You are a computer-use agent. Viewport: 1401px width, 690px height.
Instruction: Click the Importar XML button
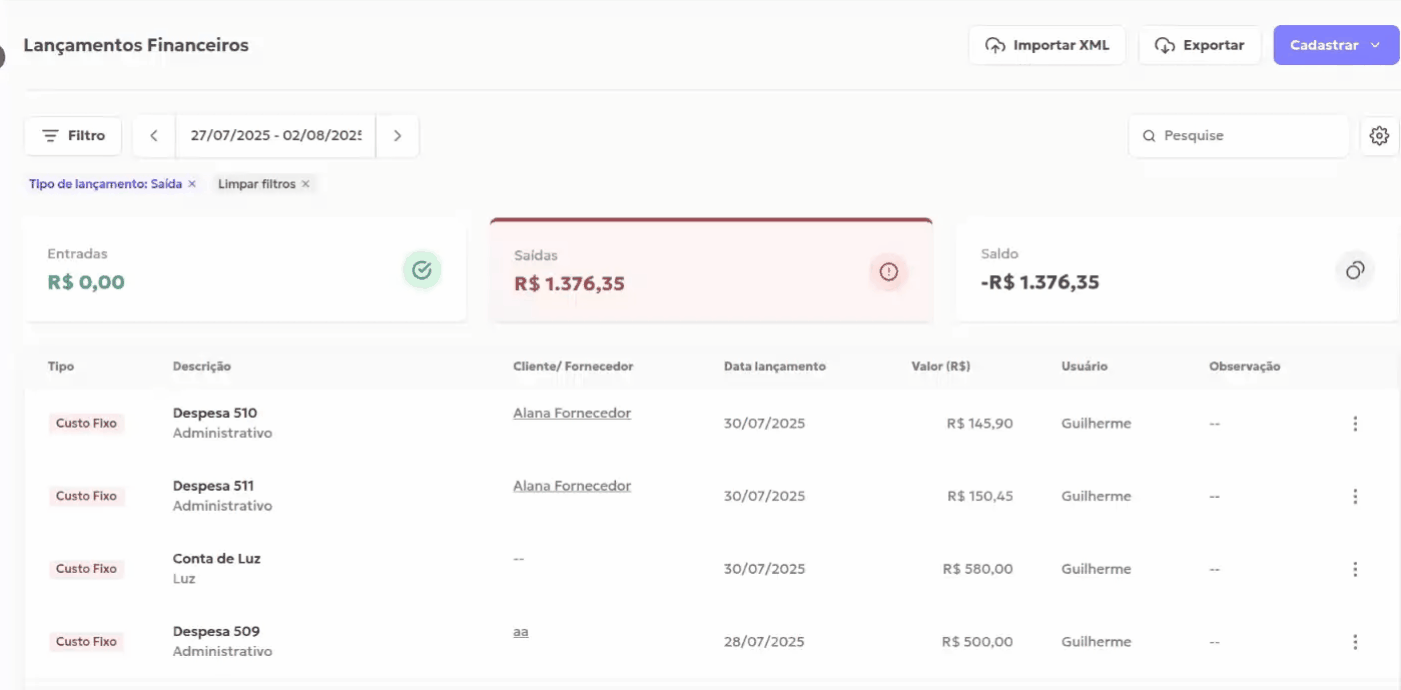tap(1047, 45)
